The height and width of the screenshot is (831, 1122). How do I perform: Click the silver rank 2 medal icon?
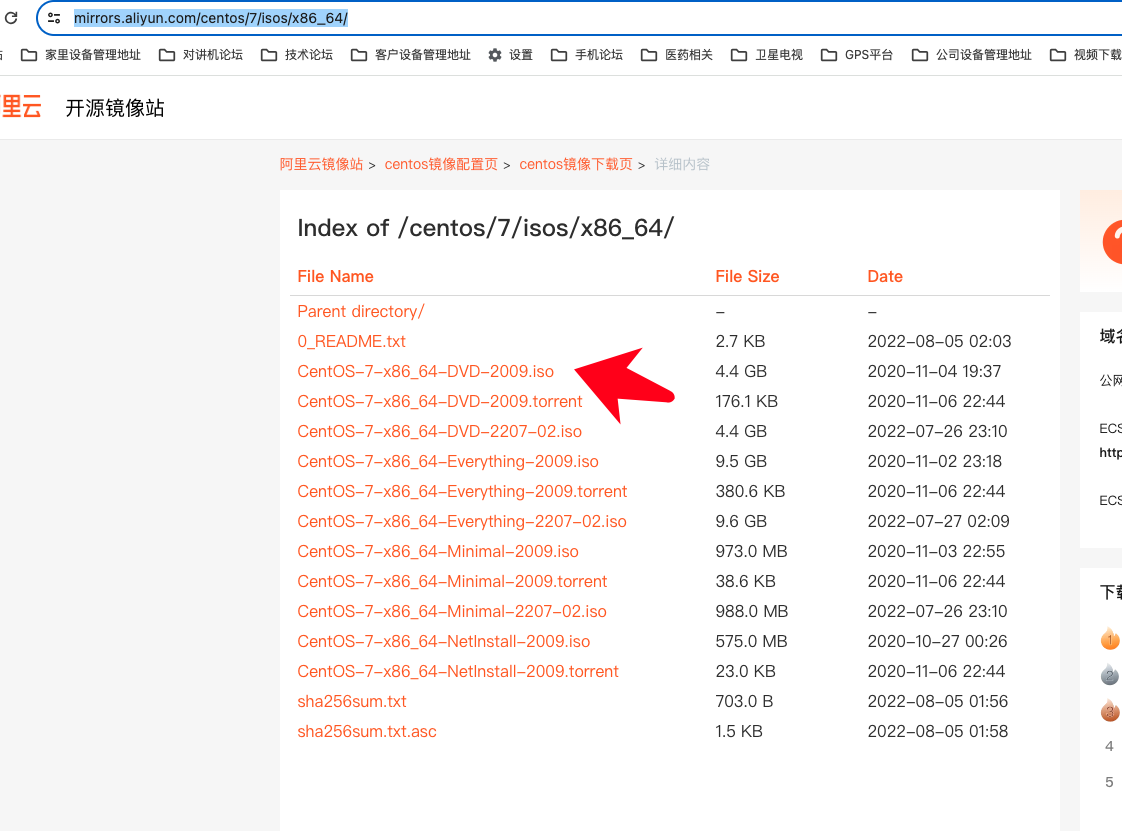(1109, 674)
